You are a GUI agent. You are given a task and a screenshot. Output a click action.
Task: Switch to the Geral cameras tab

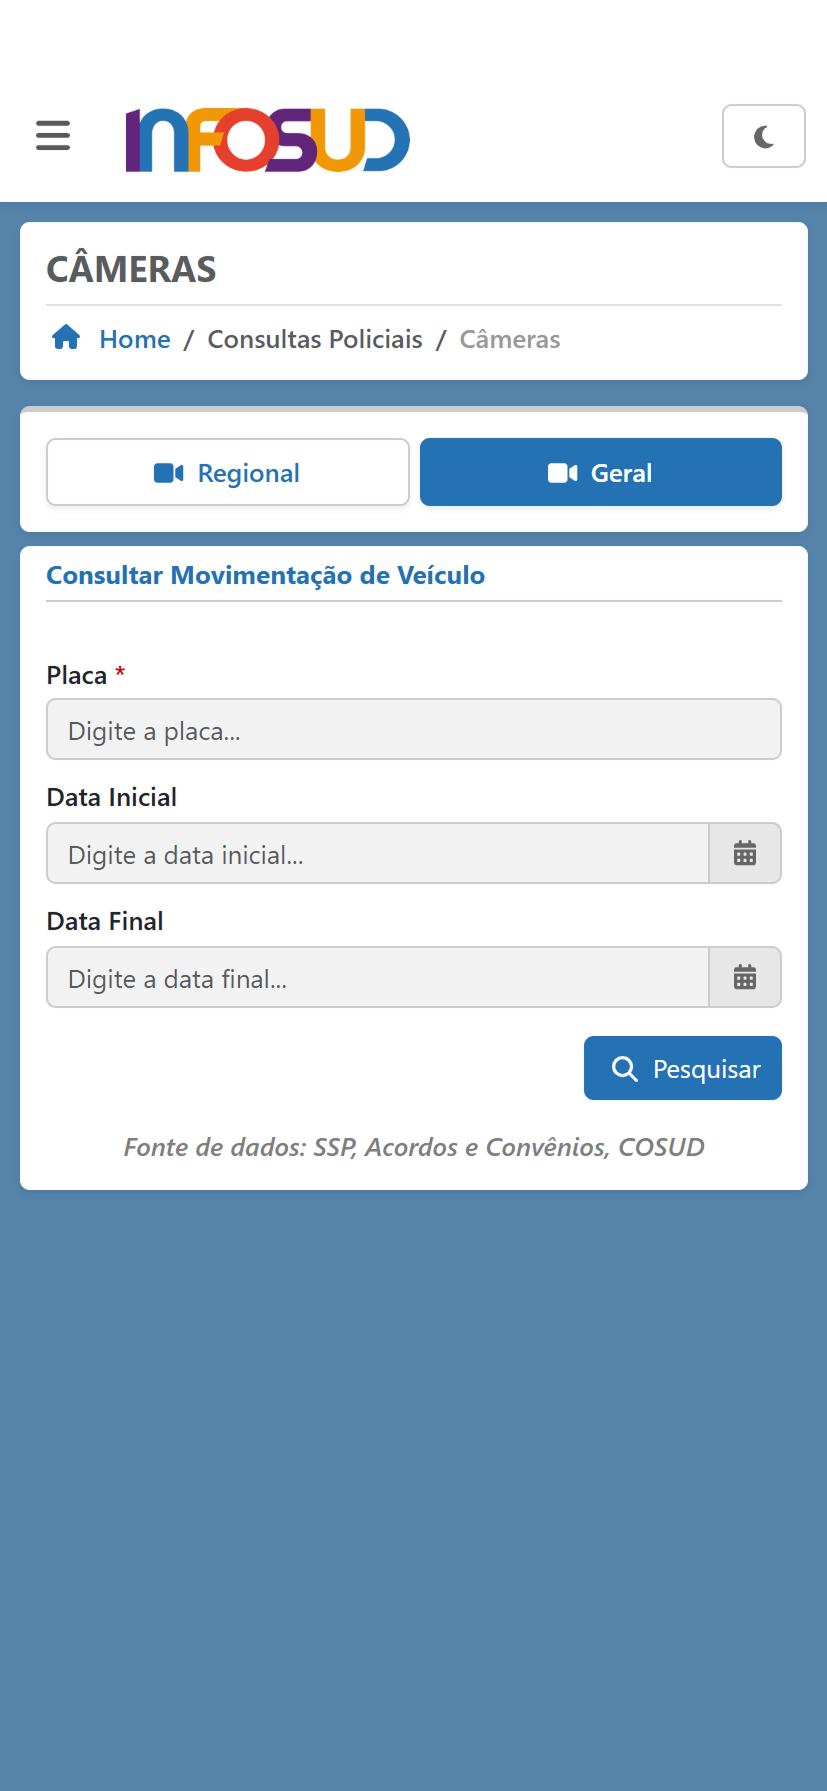tap(600, 473)
